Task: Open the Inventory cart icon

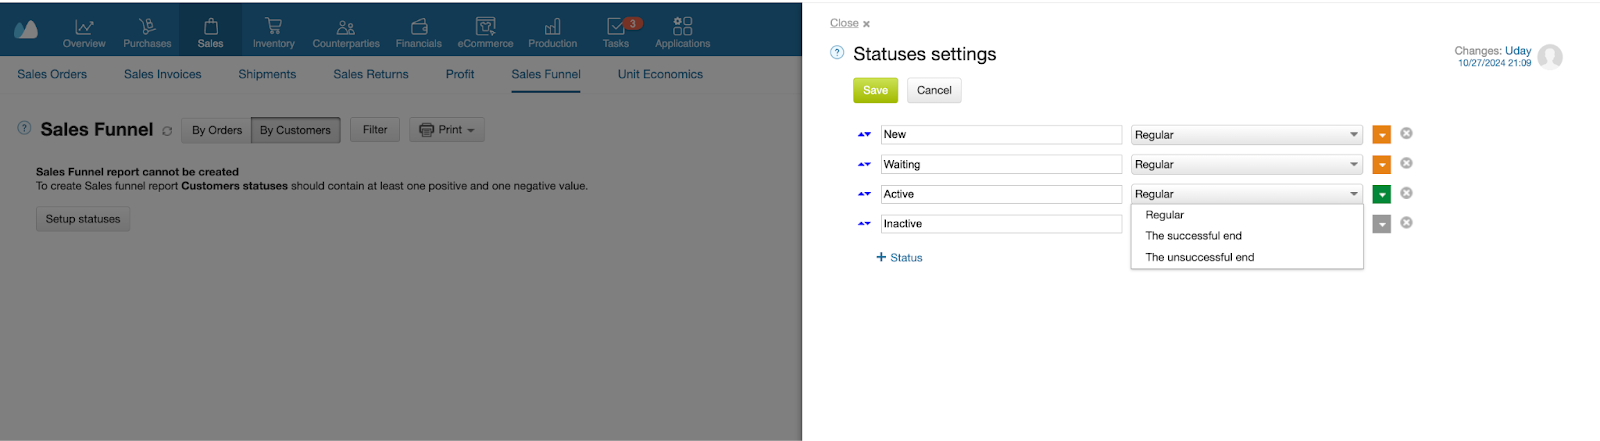Action: [x=273, y=27]
